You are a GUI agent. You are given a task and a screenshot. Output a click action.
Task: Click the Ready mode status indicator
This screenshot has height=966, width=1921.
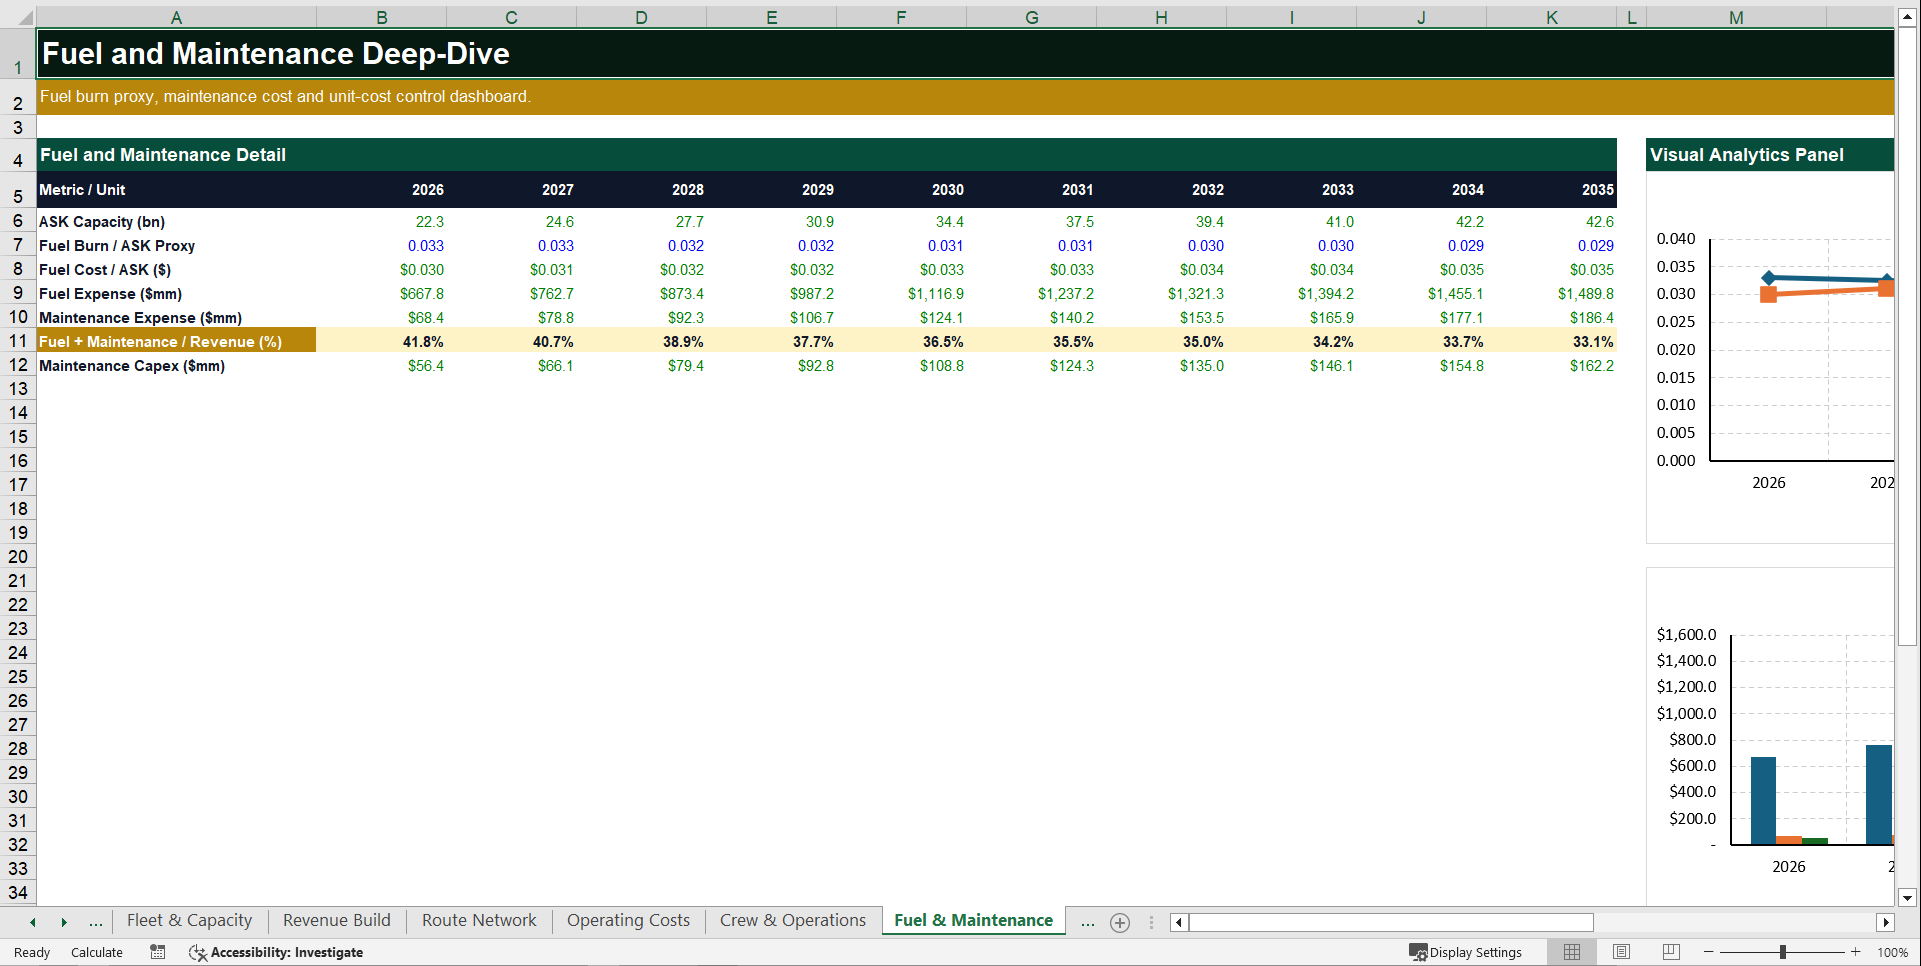[32, 952]
